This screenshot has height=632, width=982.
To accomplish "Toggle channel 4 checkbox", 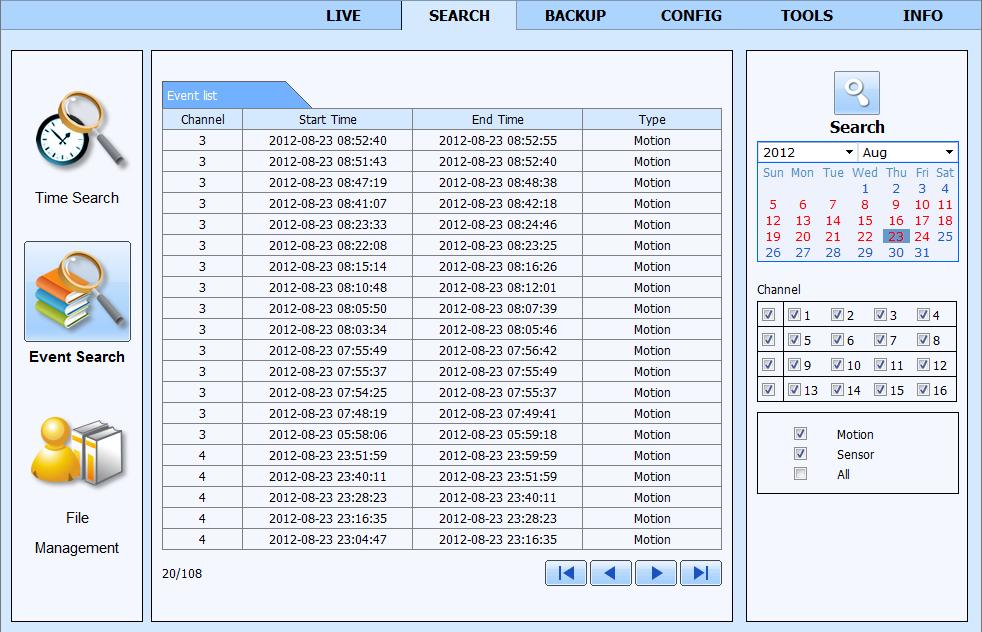I will tap(923, 314).
